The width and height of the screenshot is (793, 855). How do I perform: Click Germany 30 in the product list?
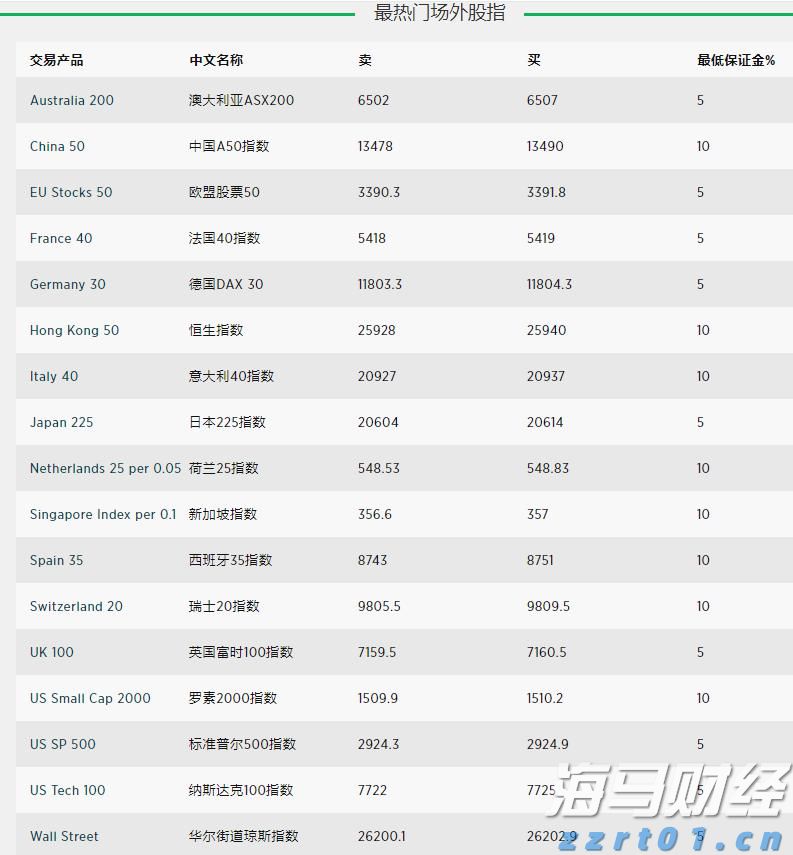(x=67, y=284)
